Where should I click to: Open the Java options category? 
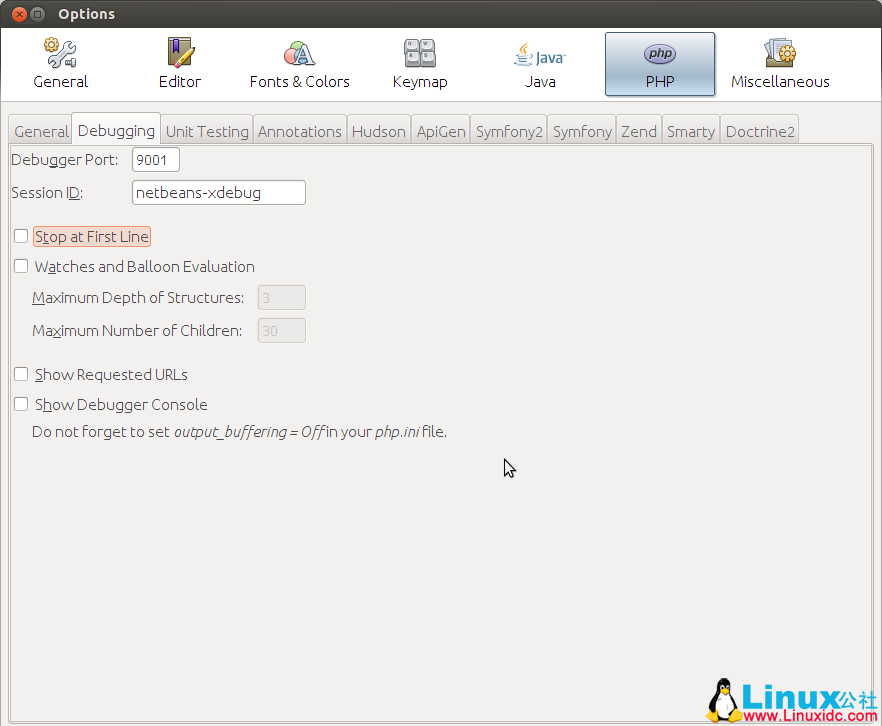click(x=540, y=64)
